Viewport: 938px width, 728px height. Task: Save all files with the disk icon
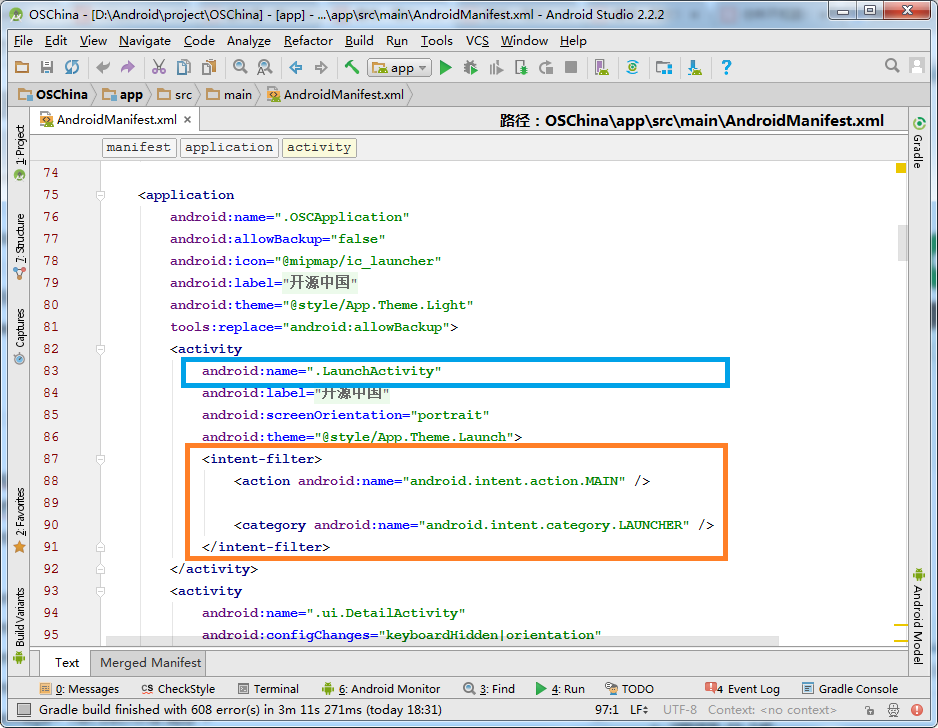47,68
